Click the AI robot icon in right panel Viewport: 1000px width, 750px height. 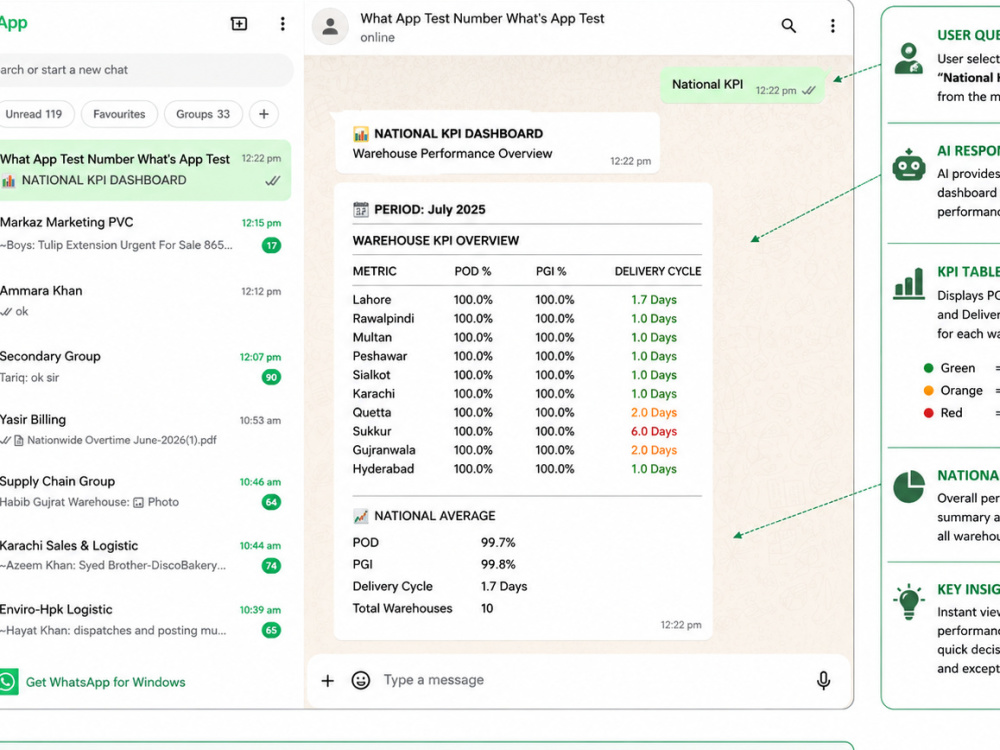coord(909,166)
